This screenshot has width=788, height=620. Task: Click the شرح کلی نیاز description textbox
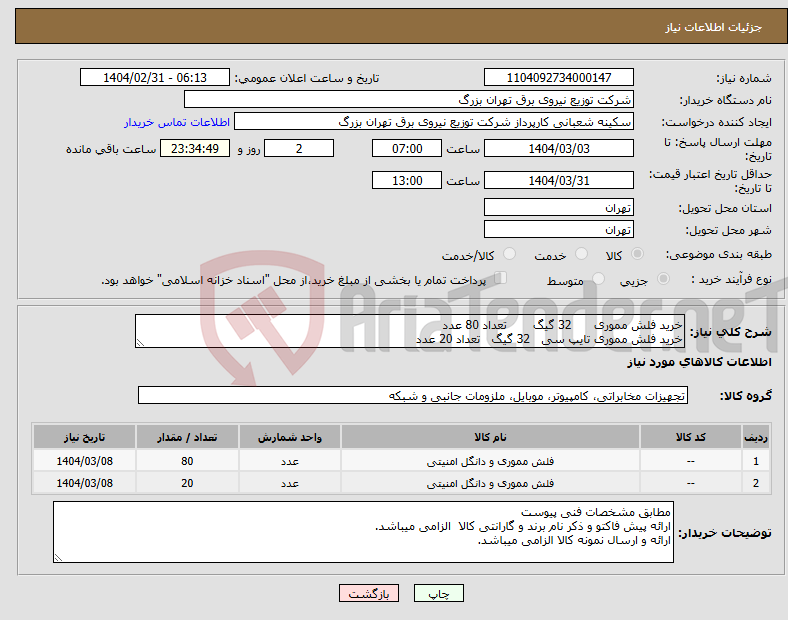tap(410, 331)
